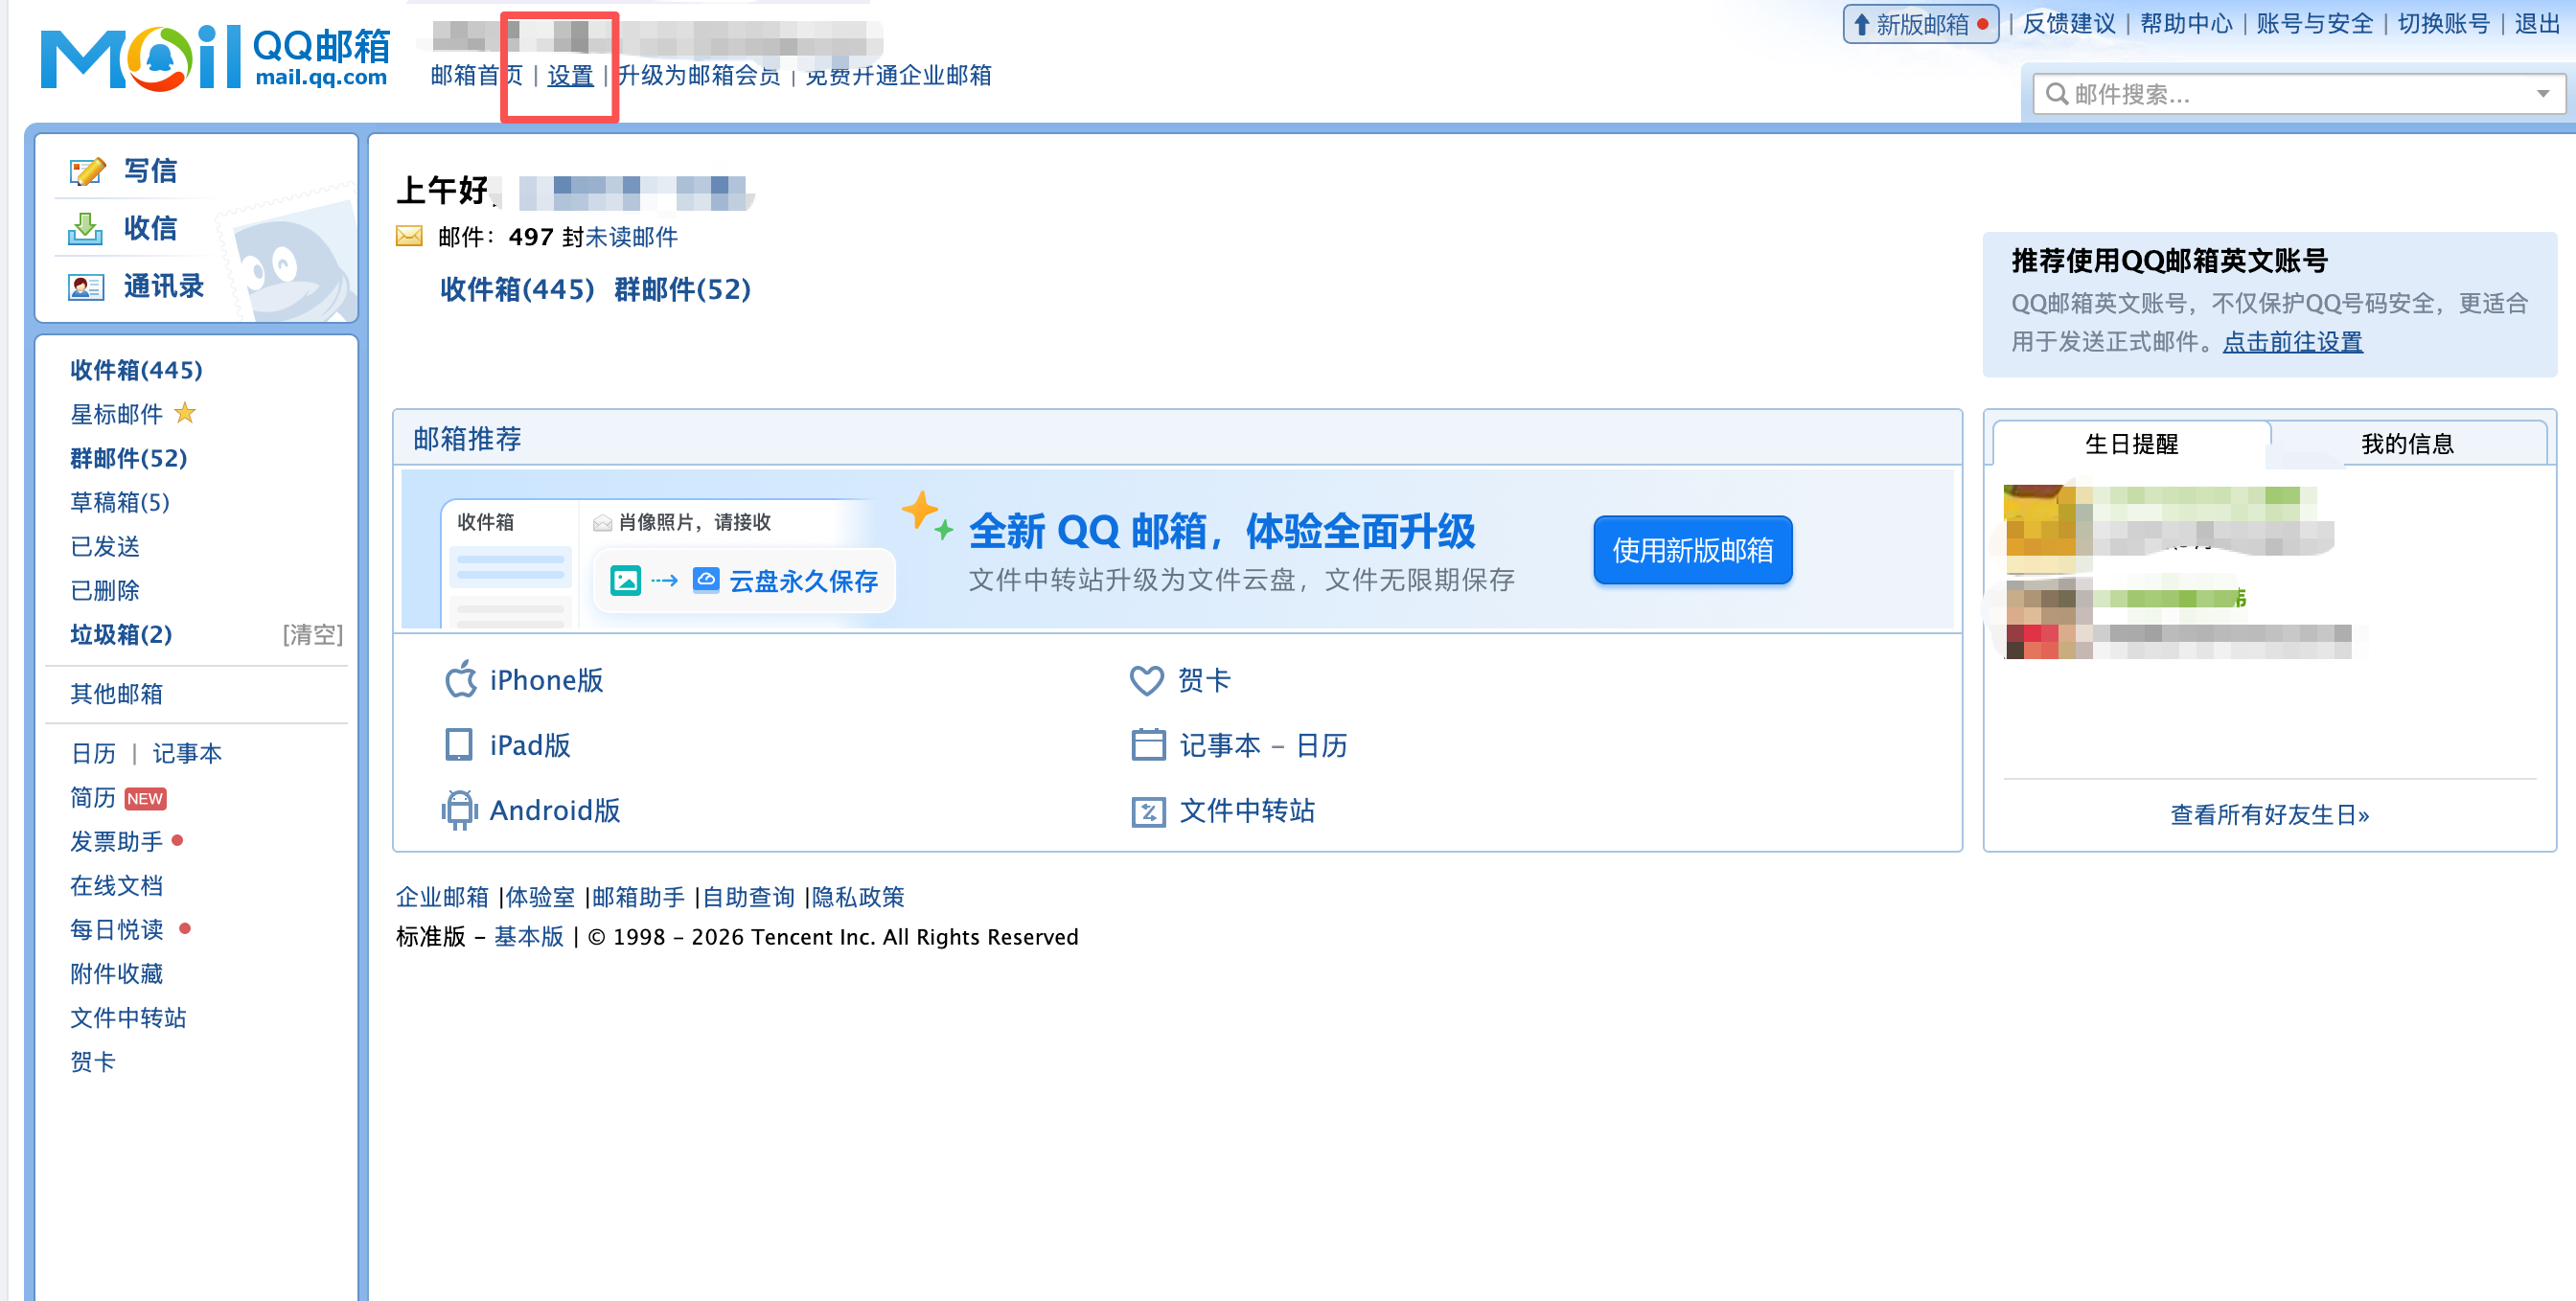Image resolution: width=2576 pixels, height=1301 pixels.
Task: Click the envelope icon before 邮件 count
Action: click(x=409, y=236)
